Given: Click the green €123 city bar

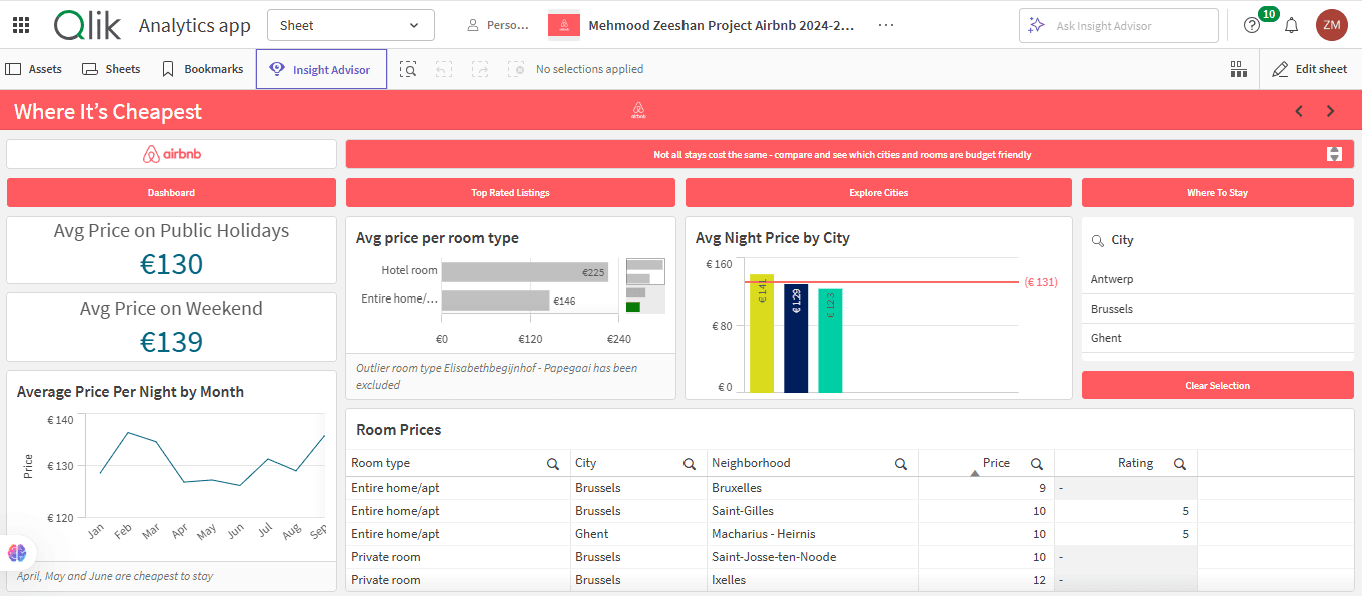Looking at the screenshot, I should click(x=830, y=341).
